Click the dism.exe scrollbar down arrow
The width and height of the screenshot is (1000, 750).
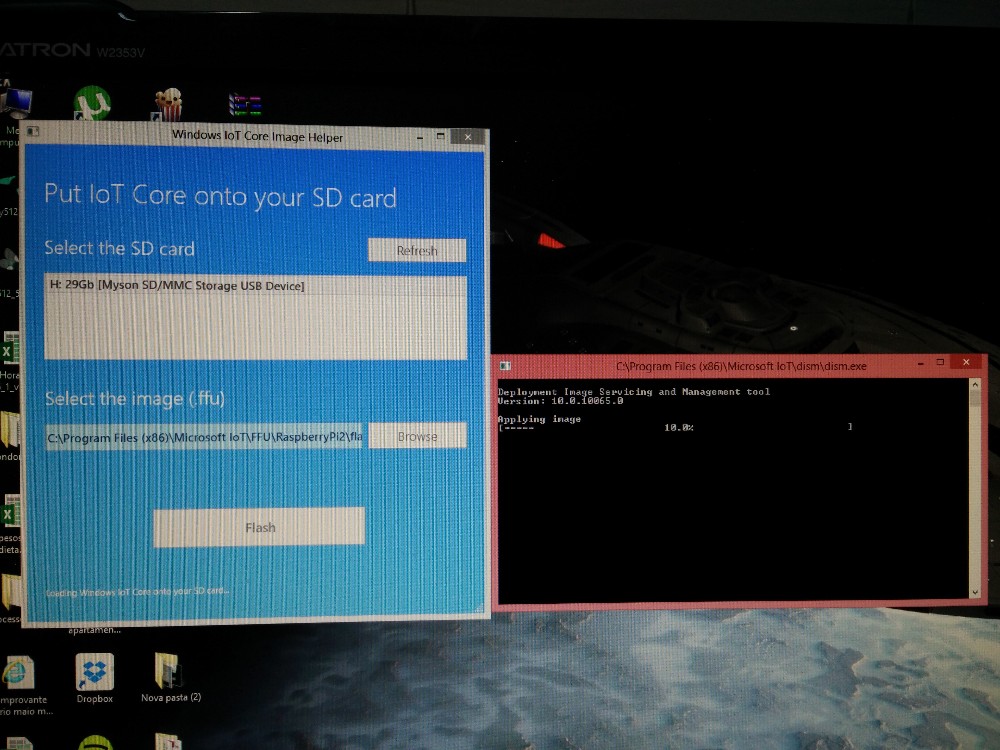(x=974, y=592)
